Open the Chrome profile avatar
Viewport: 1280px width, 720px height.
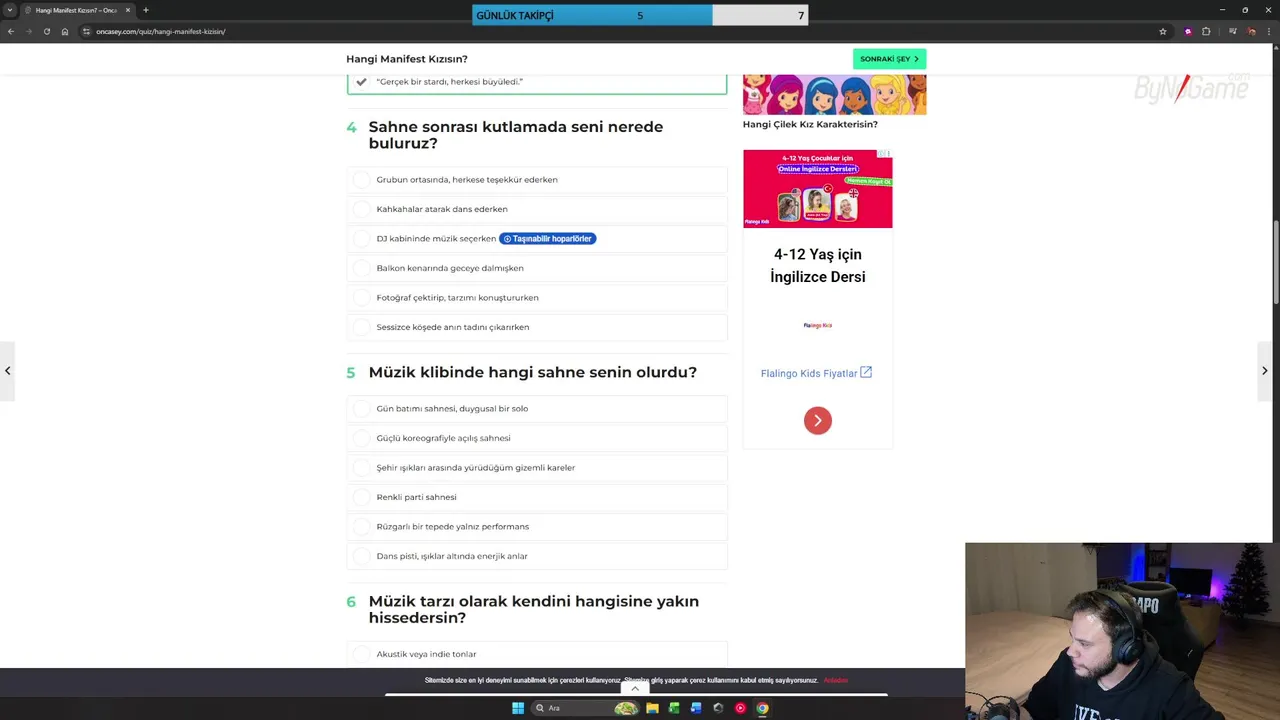[x=1252, y=31]
